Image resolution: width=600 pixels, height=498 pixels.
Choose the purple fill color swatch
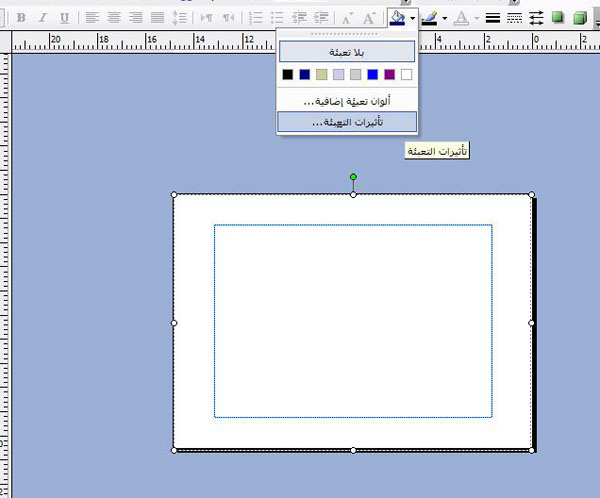(389, 75)
